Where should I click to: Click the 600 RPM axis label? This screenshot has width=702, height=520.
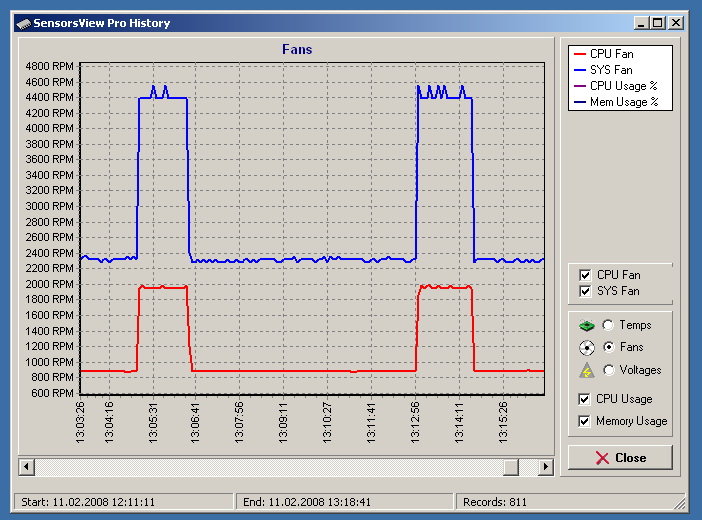pos(52,393)
